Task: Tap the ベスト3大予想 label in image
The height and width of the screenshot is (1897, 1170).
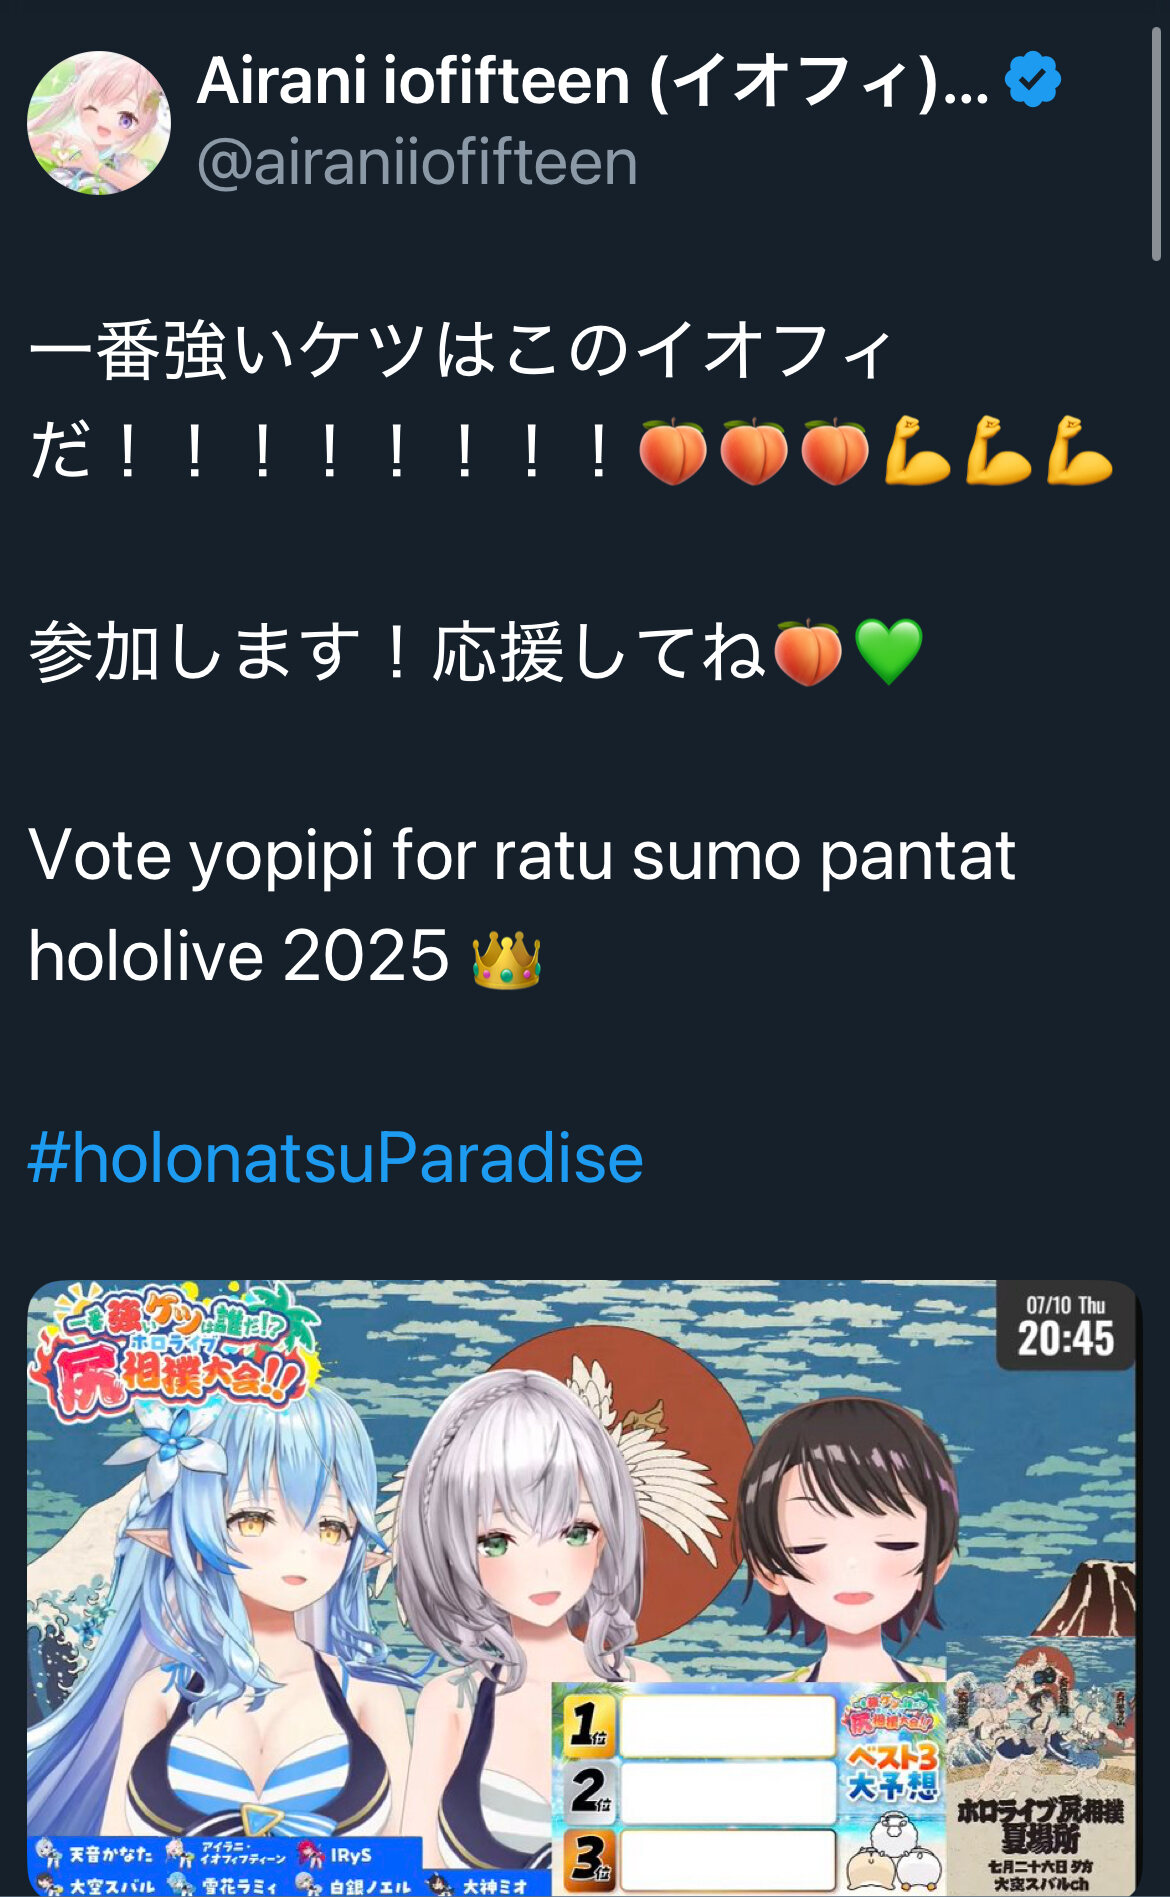Action: tap(891, 1771)
